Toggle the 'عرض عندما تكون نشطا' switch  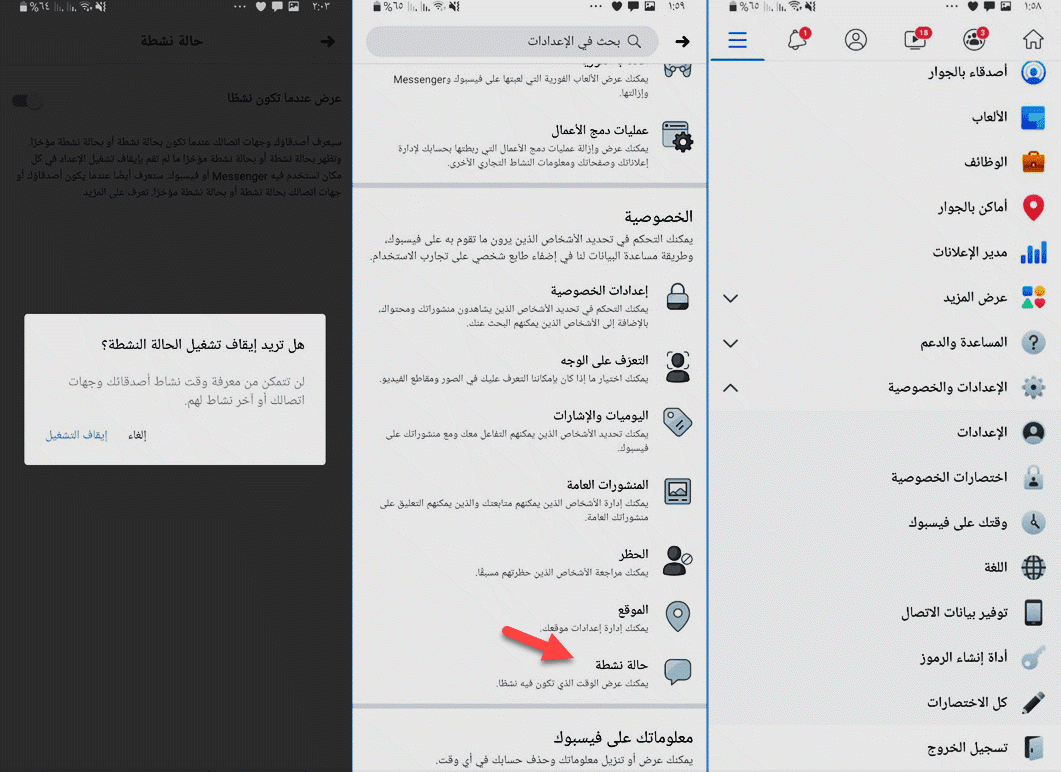click(x=28, y=100)
